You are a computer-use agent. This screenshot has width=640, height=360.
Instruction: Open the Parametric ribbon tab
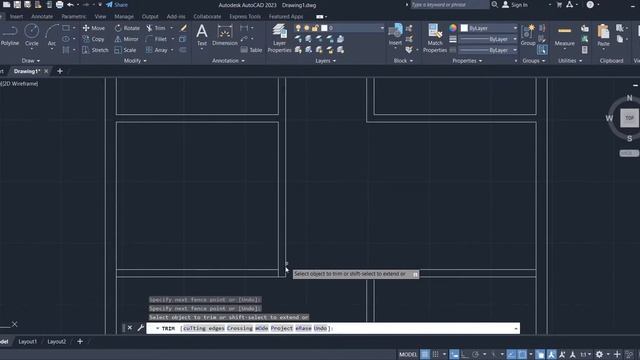pyautogui.click(x=73, y=16)
